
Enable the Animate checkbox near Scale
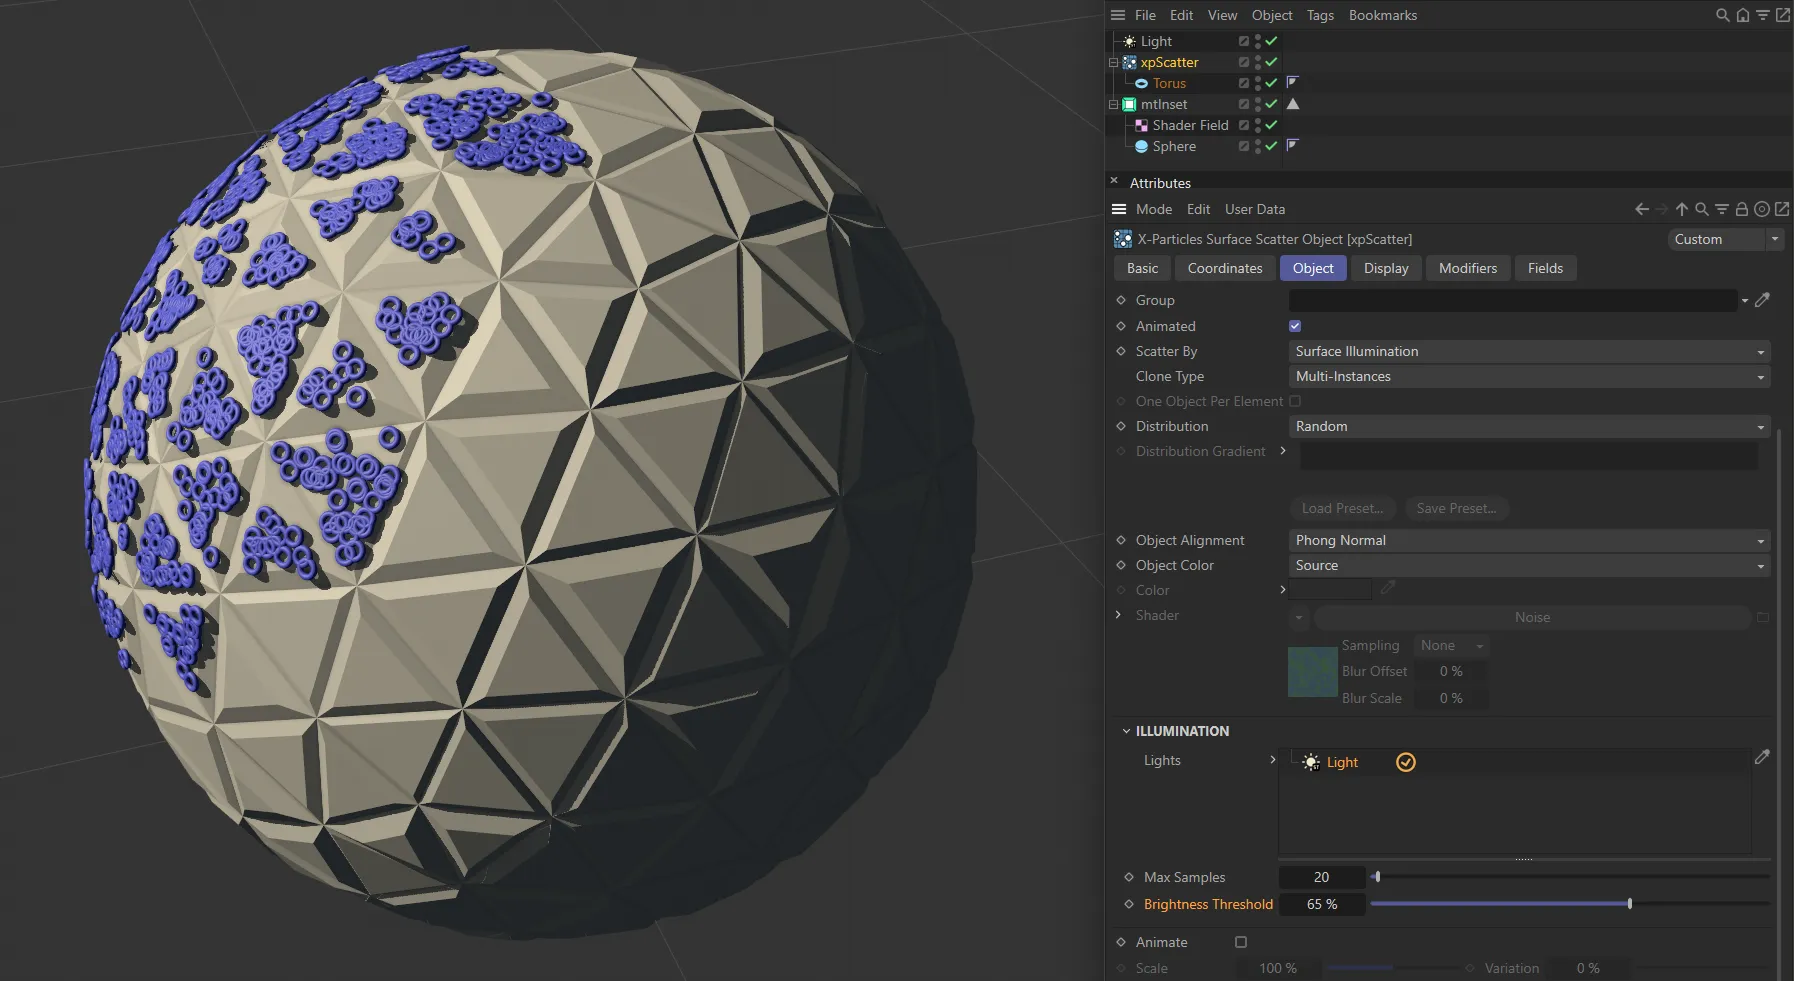[x=1240, y=942]
